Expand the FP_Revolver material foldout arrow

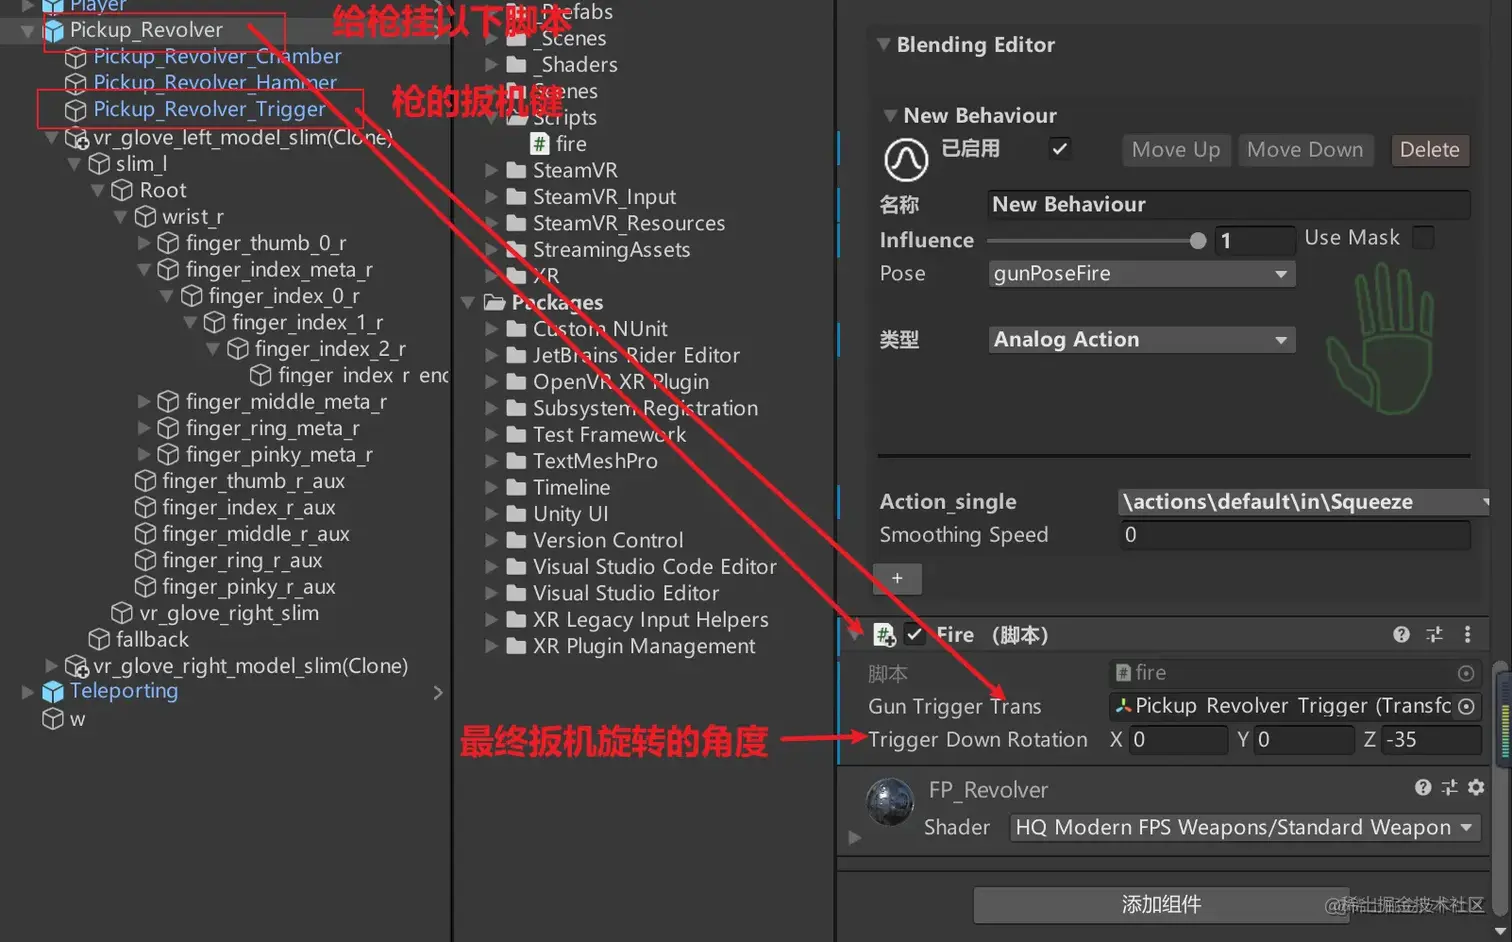(x=854, y=837)
